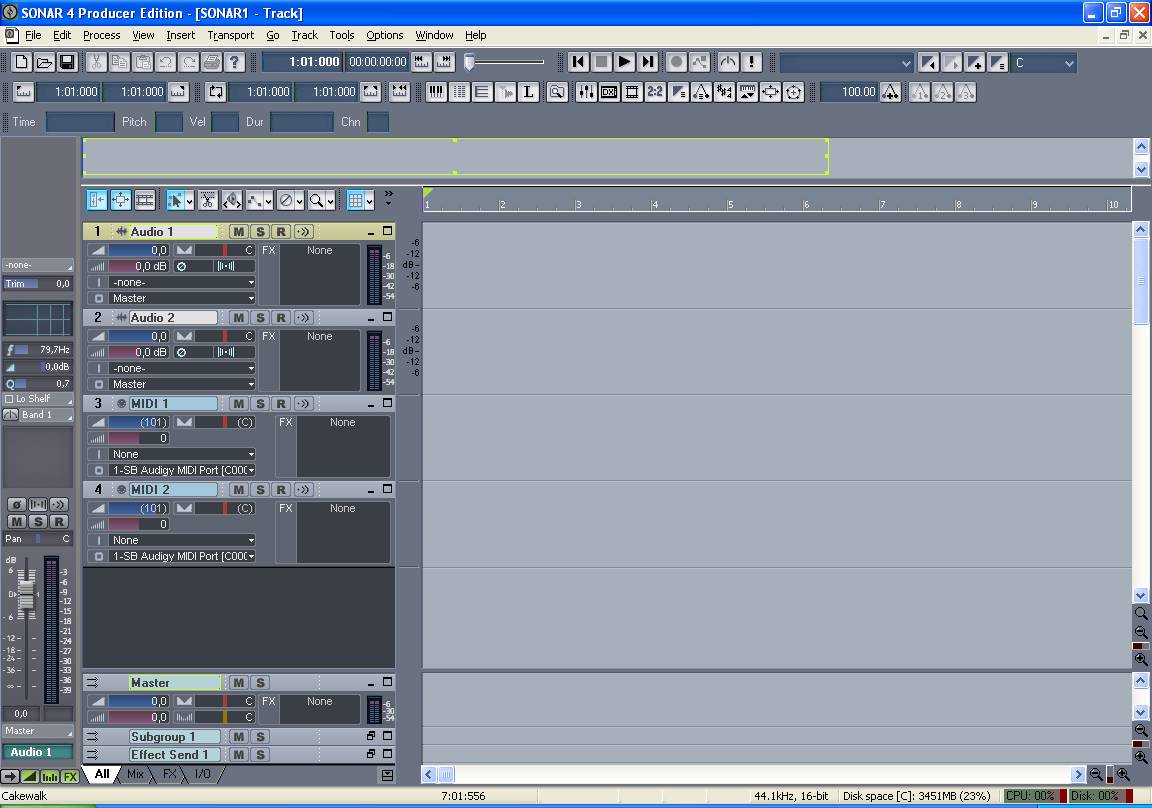
Task: Click the Cut scissors icon
Action: (96, 62)
